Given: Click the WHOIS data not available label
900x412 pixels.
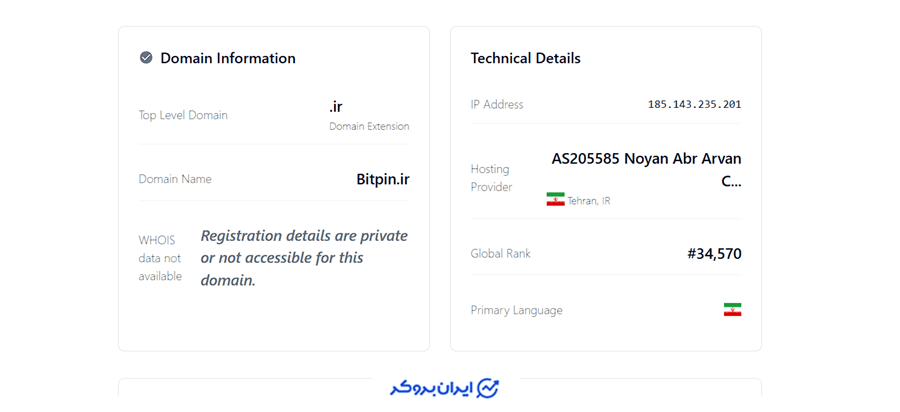Looking at the screenshot, I should [x=159, y=258].
